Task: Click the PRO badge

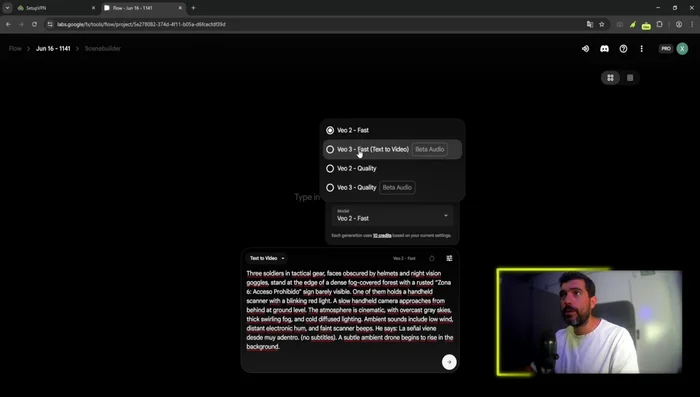Action: tap(666, 49)
